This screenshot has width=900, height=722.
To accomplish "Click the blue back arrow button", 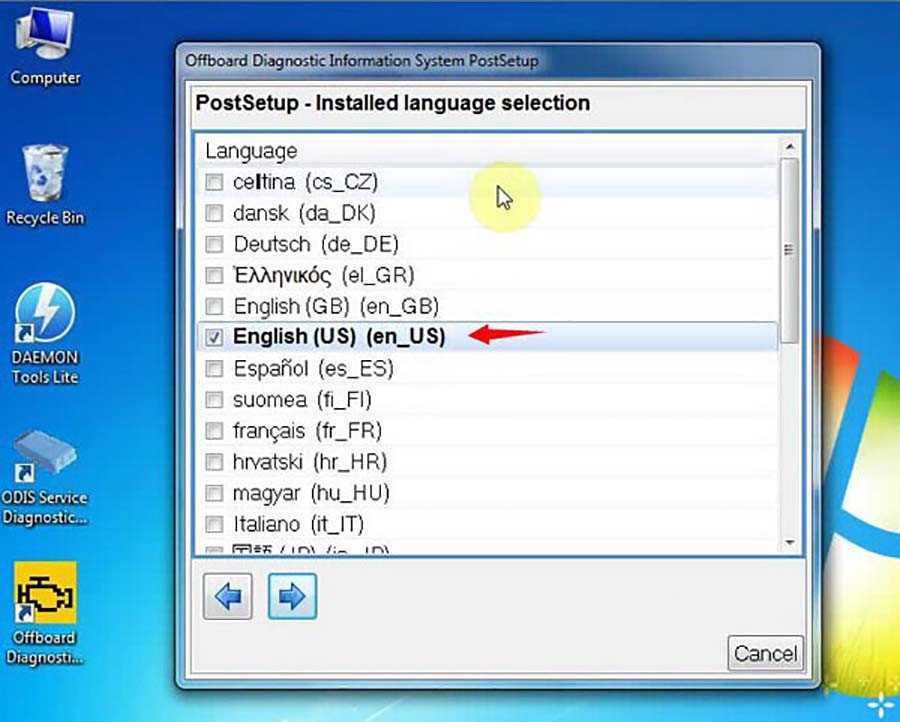I will click(x=227, y=597).
